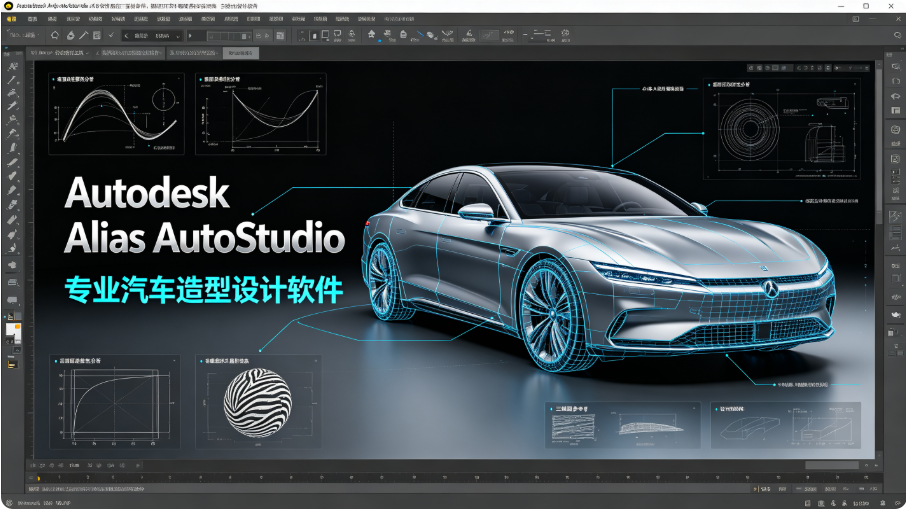Click the concentric circles technical drawing panel
The width and height of the screenshot is (906, 510).
(x=781, y=129)
